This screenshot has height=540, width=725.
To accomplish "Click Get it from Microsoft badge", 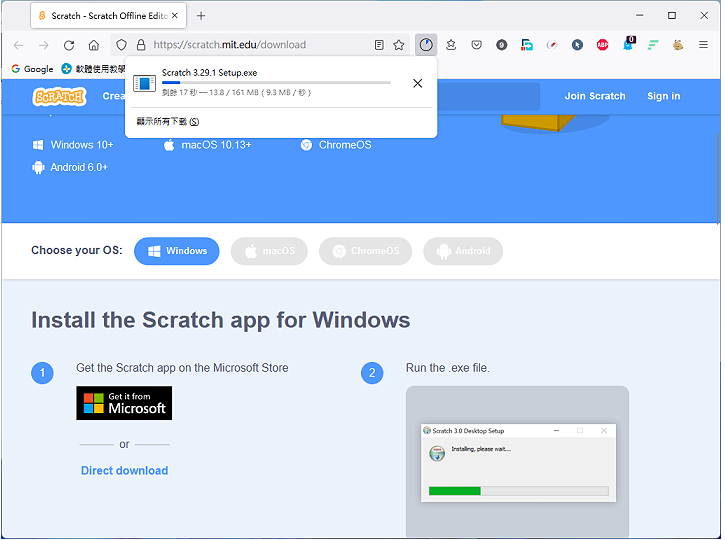I will point(124,403).
